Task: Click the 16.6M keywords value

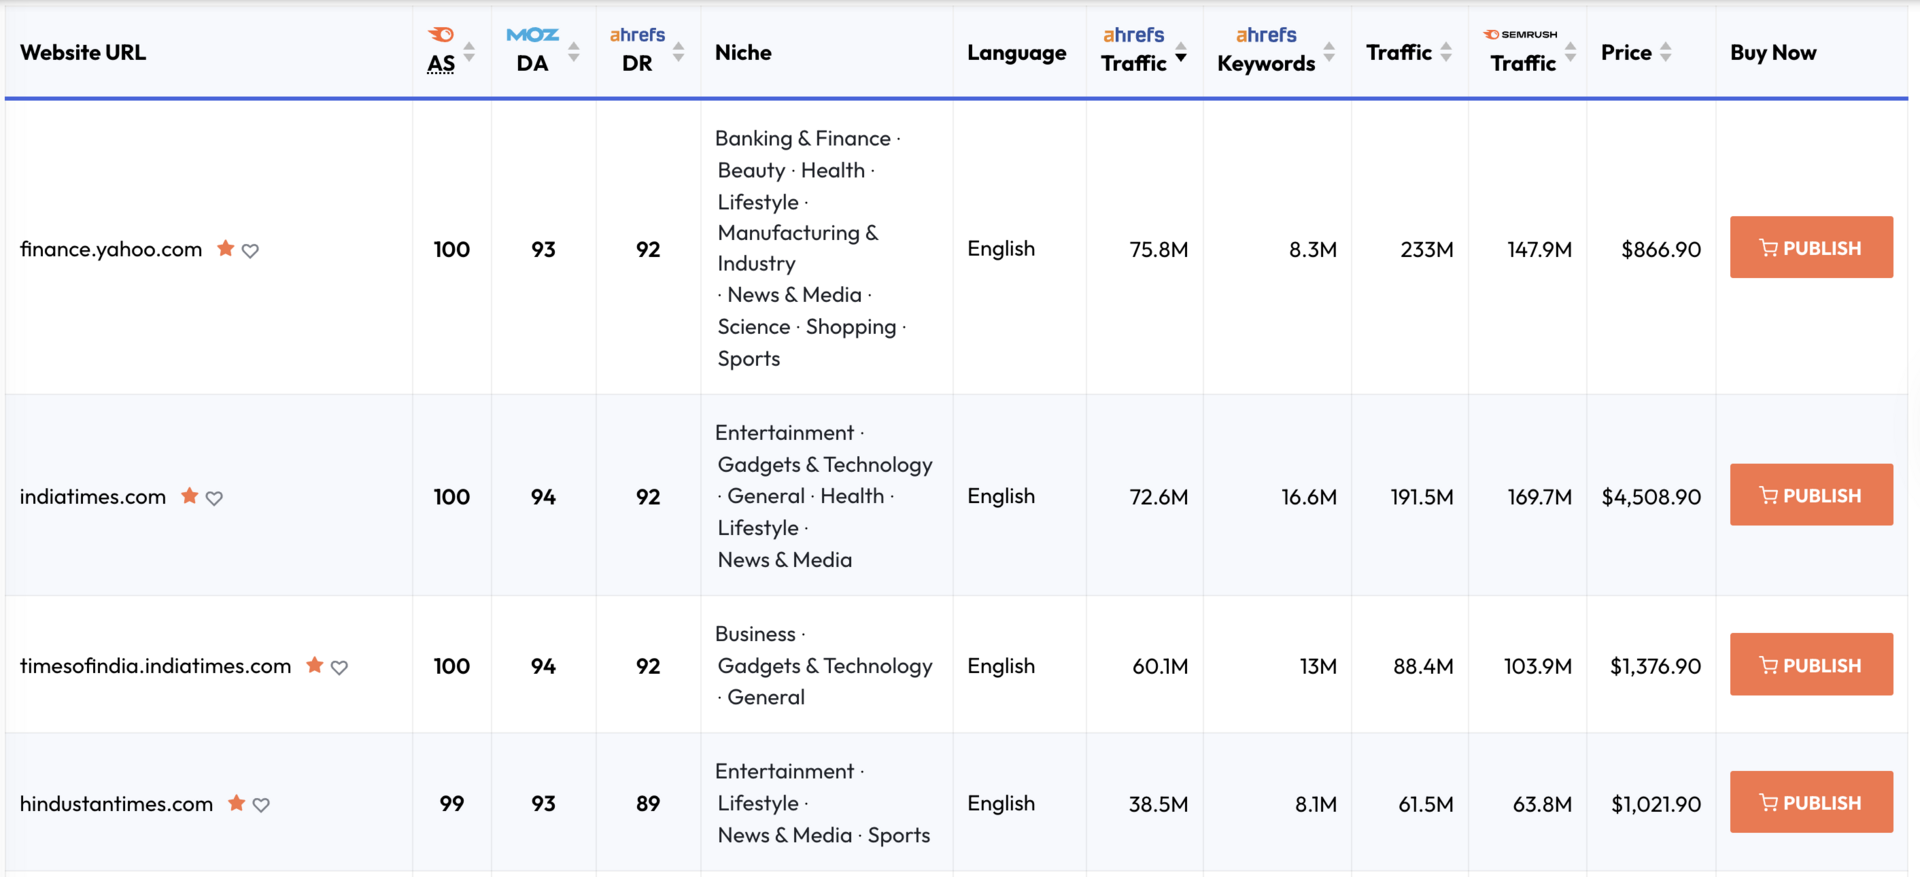Action: (1309, 497)
